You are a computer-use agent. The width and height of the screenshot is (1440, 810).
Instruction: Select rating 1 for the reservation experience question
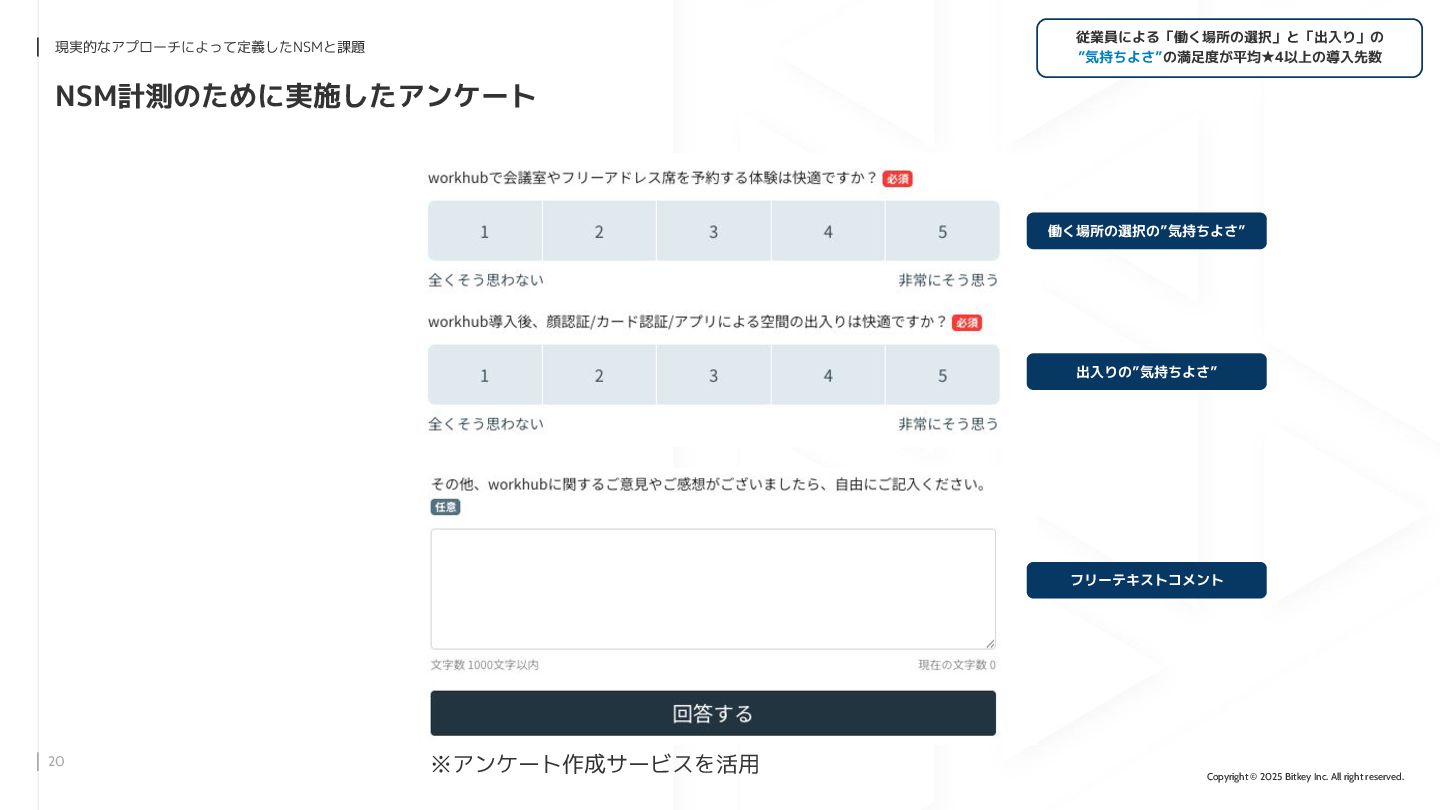[x=485, y=231]
